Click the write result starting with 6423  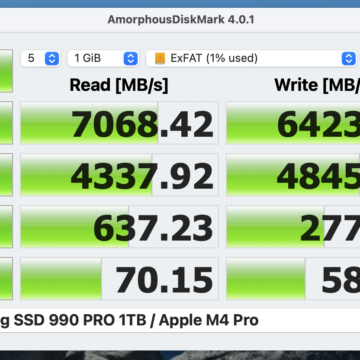point(293,123)
